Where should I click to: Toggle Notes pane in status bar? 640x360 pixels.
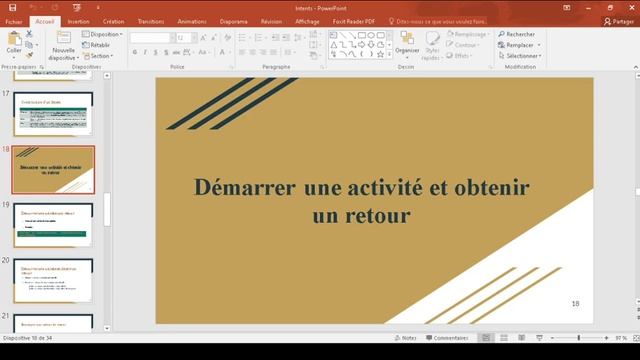pyautogui.click(x=405, y=338)
